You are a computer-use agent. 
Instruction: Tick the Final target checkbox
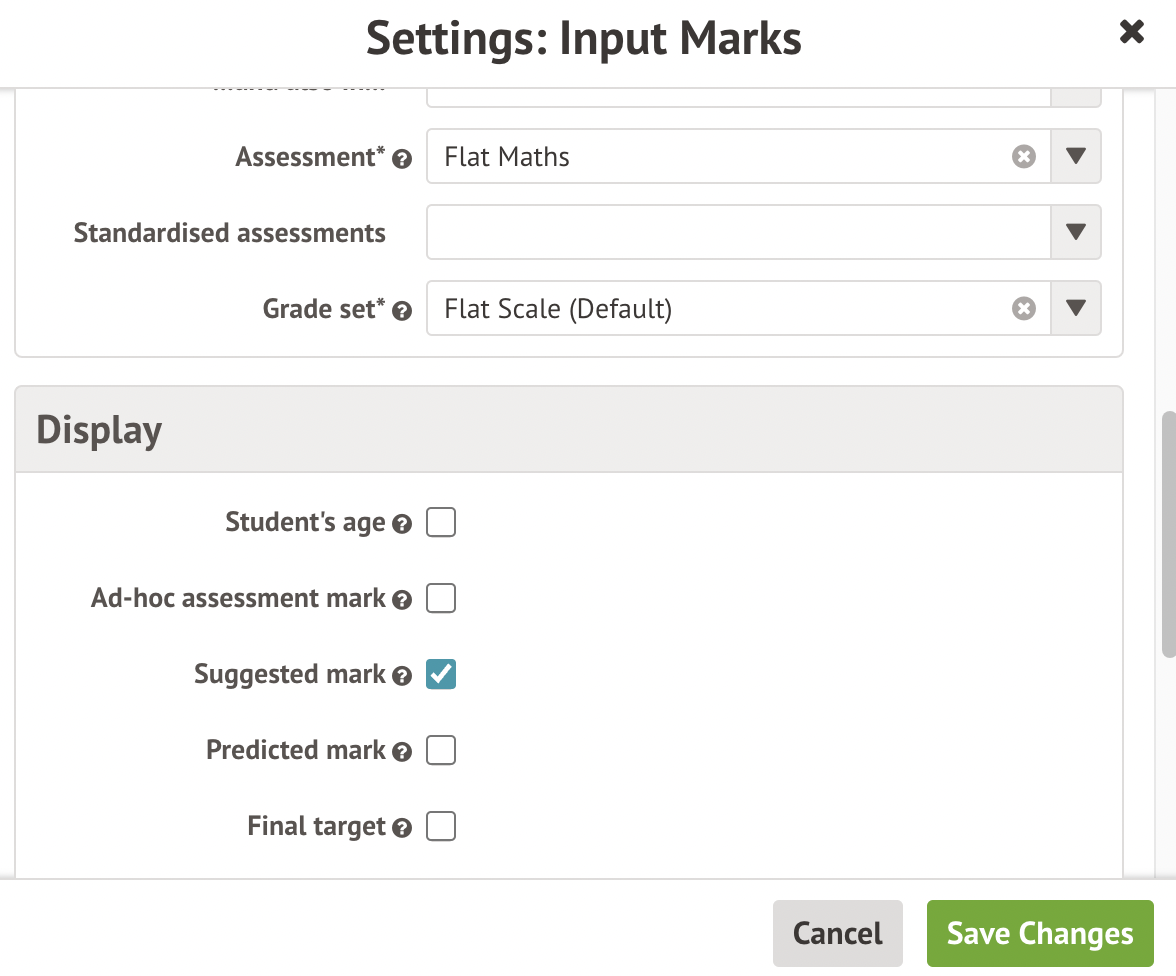[441, 826]
